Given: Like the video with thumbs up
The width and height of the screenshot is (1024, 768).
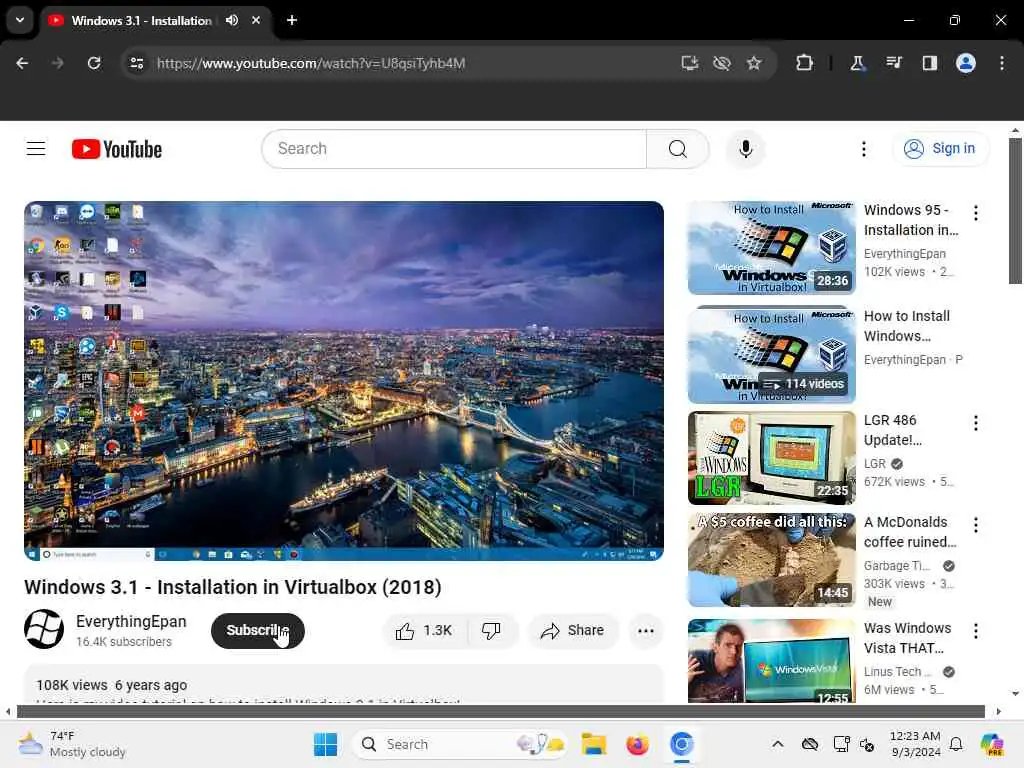Looking at the screenshot, I should pos(424,631).
